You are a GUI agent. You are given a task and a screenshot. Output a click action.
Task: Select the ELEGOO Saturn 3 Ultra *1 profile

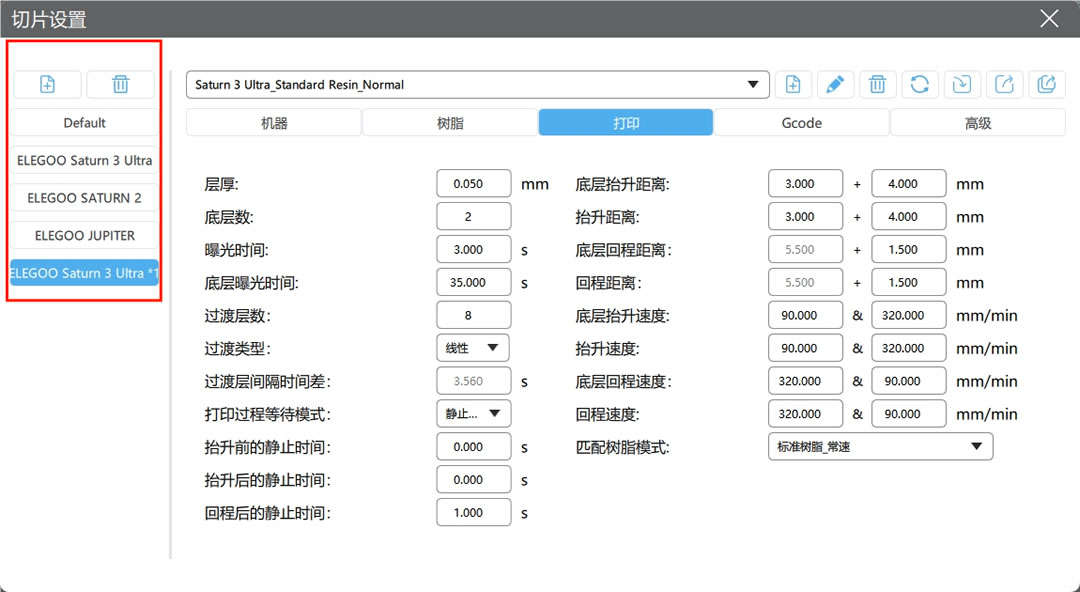click(84, 273)
